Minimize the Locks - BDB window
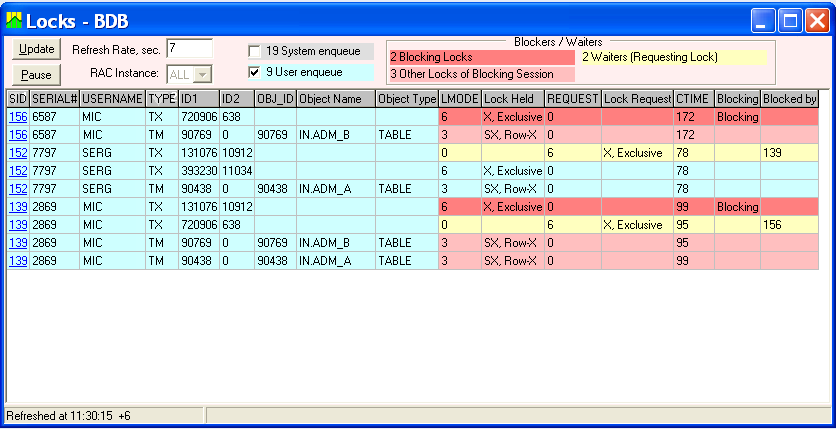 [763, 21]
